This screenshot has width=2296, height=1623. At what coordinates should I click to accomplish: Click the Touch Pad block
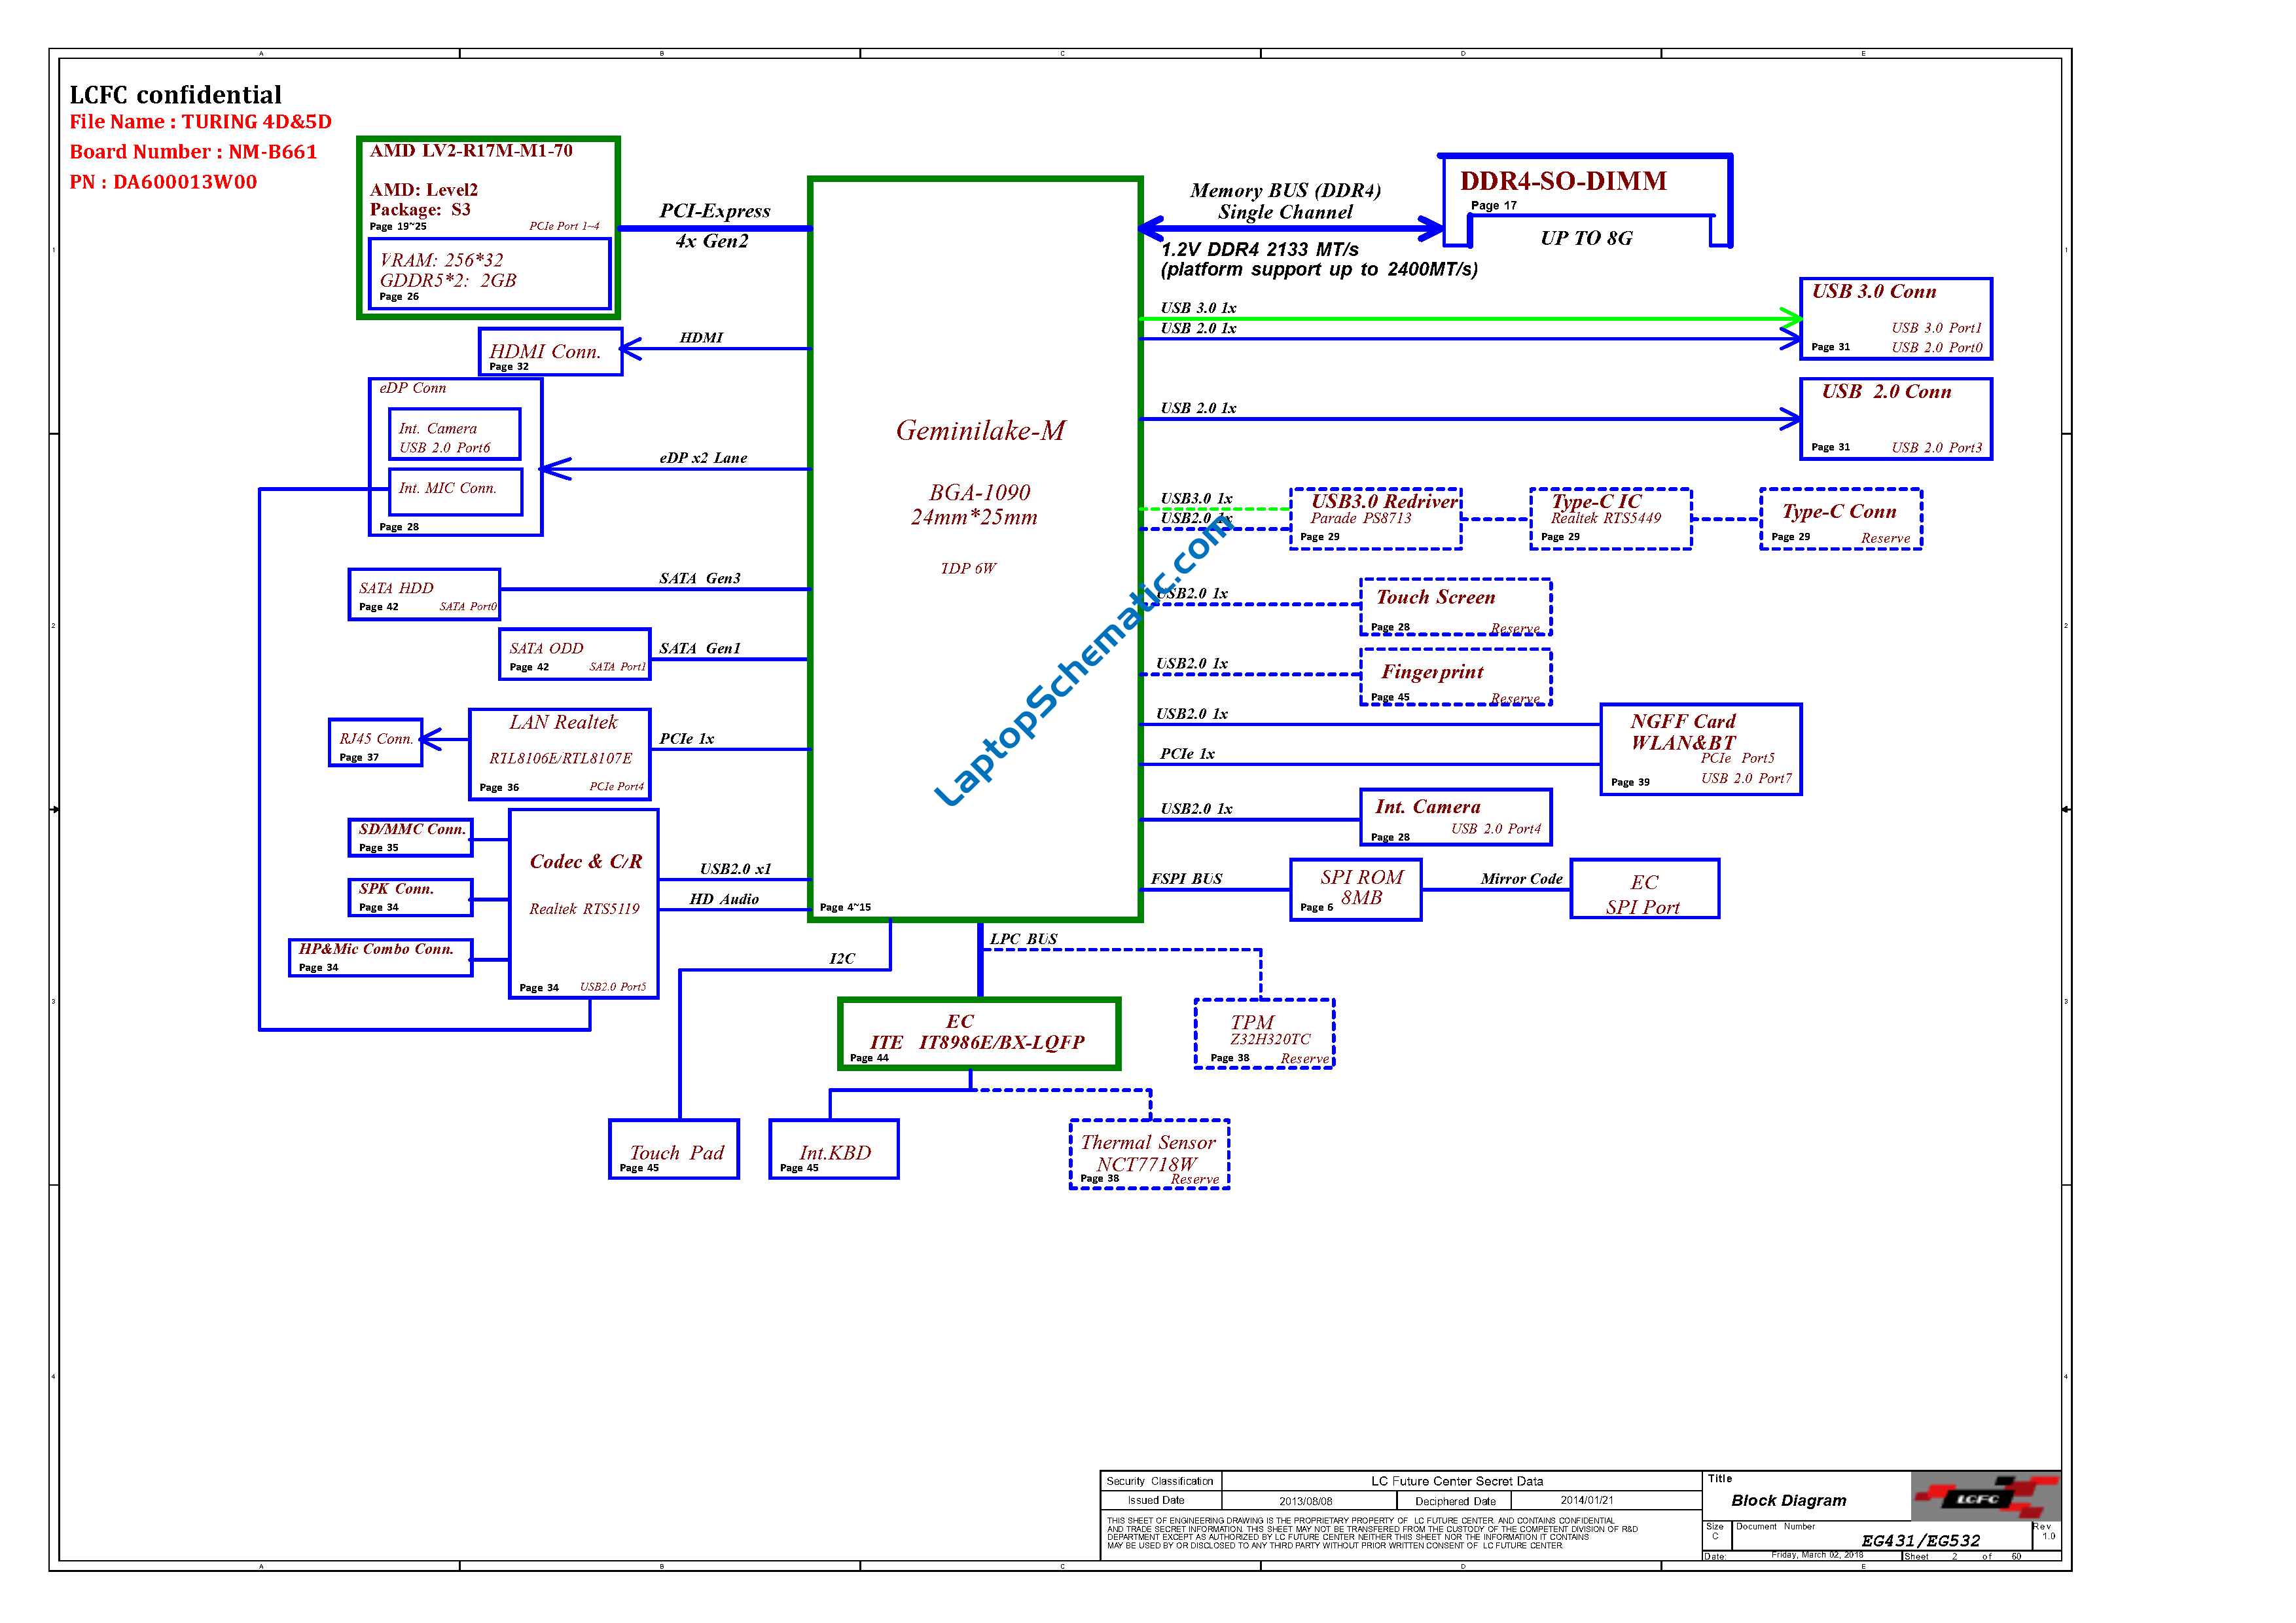click(674, 1149)
